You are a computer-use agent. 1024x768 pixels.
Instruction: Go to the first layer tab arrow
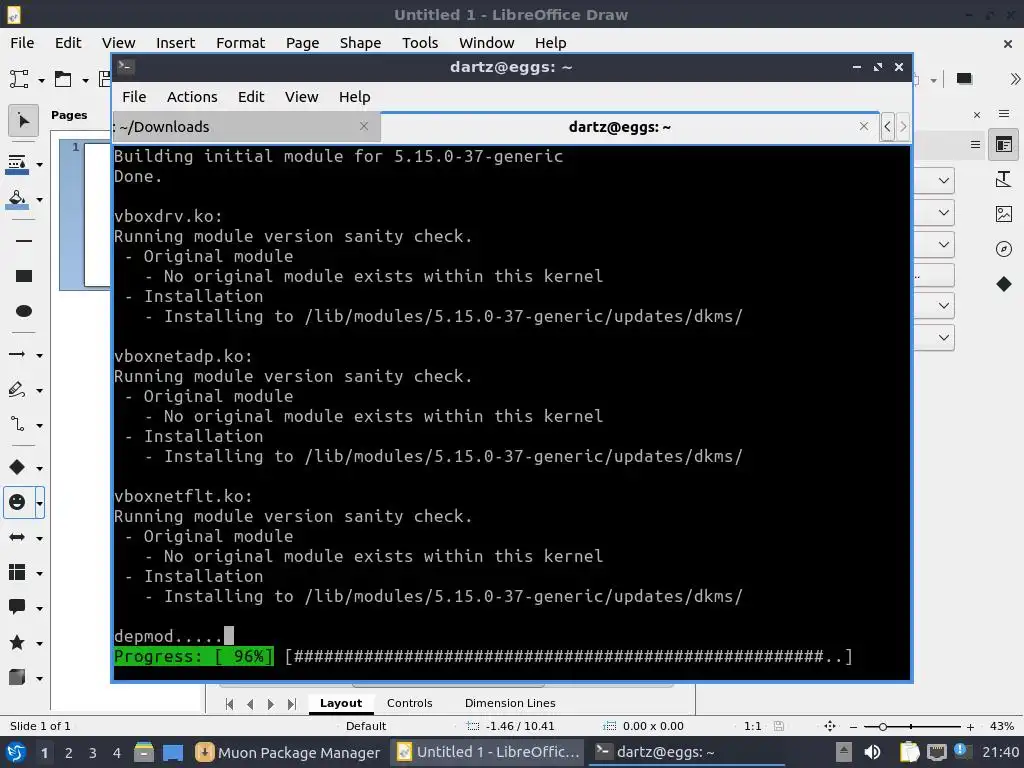[x=229, y=704]
